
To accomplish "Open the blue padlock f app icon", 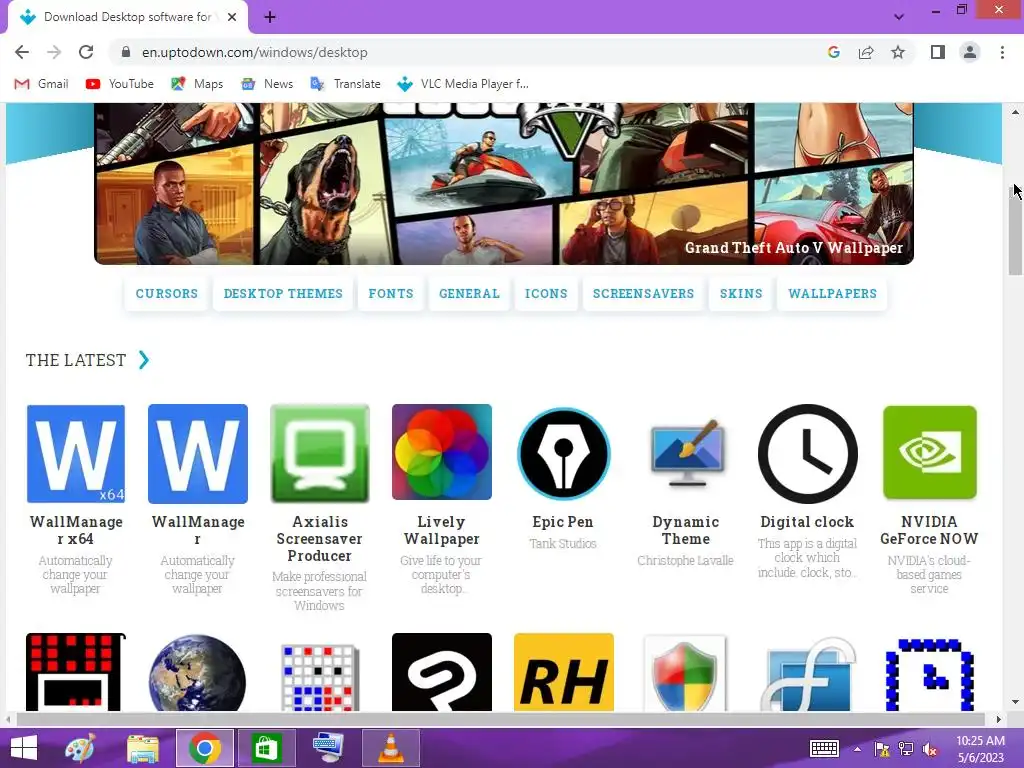I will click(809, 674).
